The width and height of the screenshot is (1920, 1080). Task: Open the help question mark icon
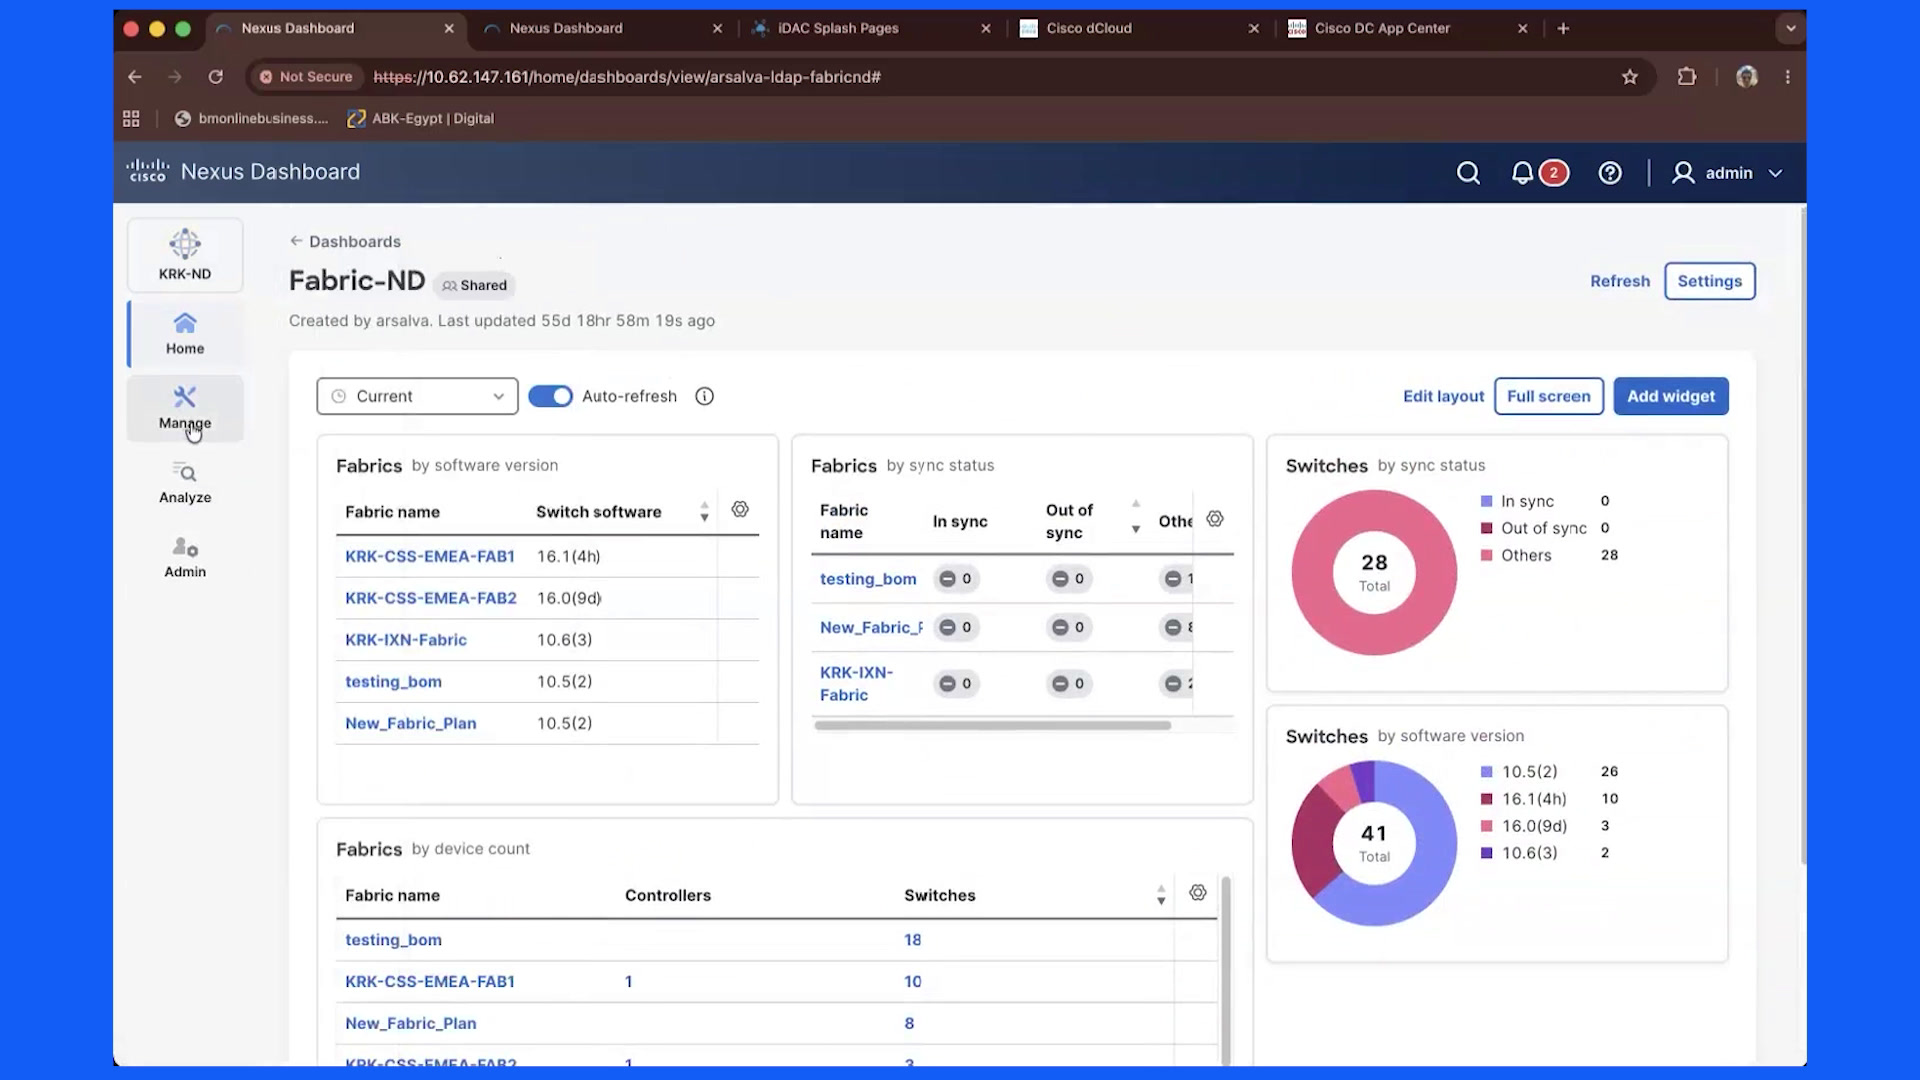[x=1610, y=173]
